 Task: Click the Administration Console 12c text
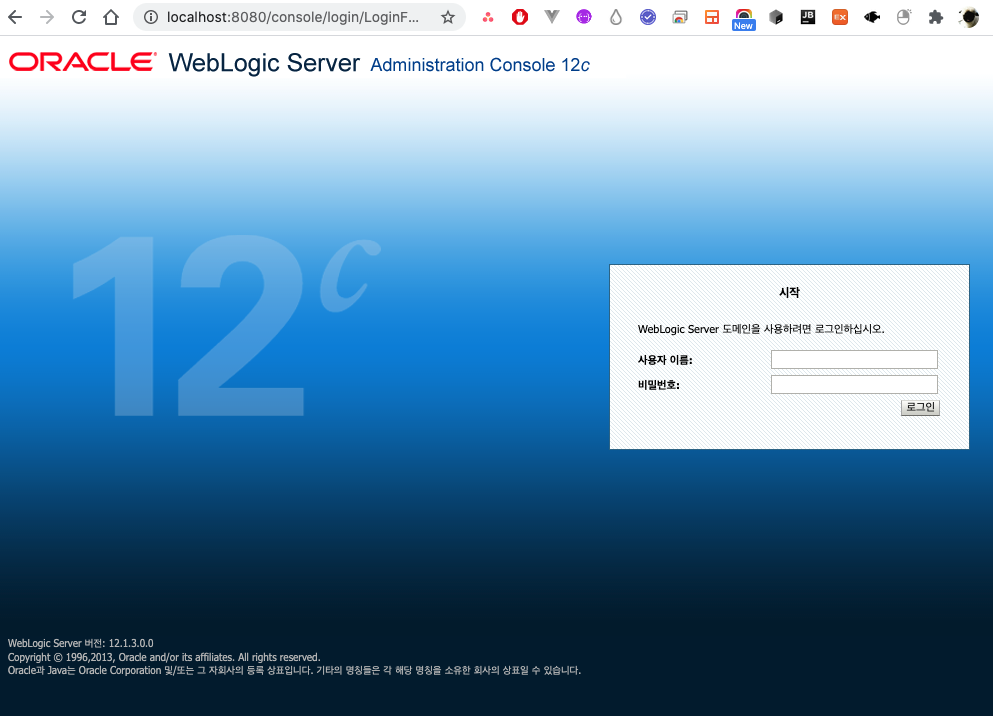point(480,65)
